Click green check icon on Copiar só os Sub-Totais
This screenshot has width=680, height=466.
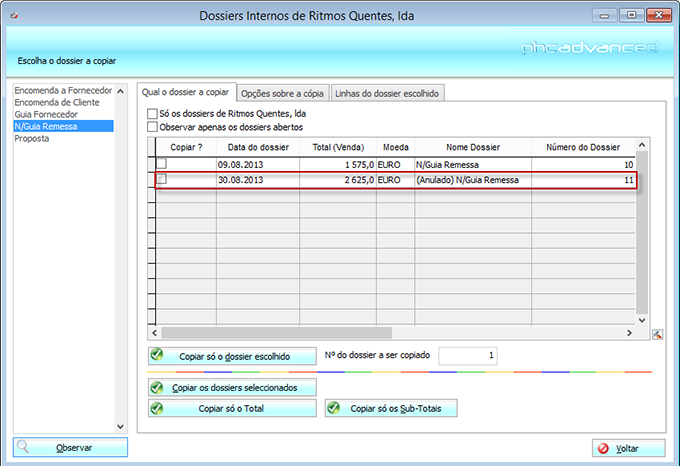(x=333, y=408)
